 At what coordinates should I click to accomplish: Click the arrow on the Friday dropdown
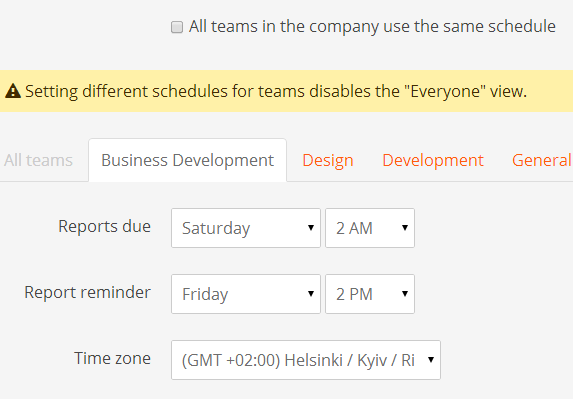[311, 293]
